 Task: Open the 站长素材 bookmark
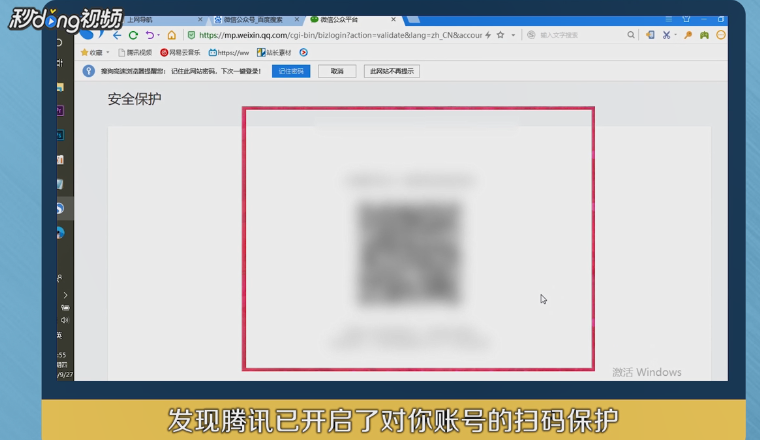coord(274,52)
